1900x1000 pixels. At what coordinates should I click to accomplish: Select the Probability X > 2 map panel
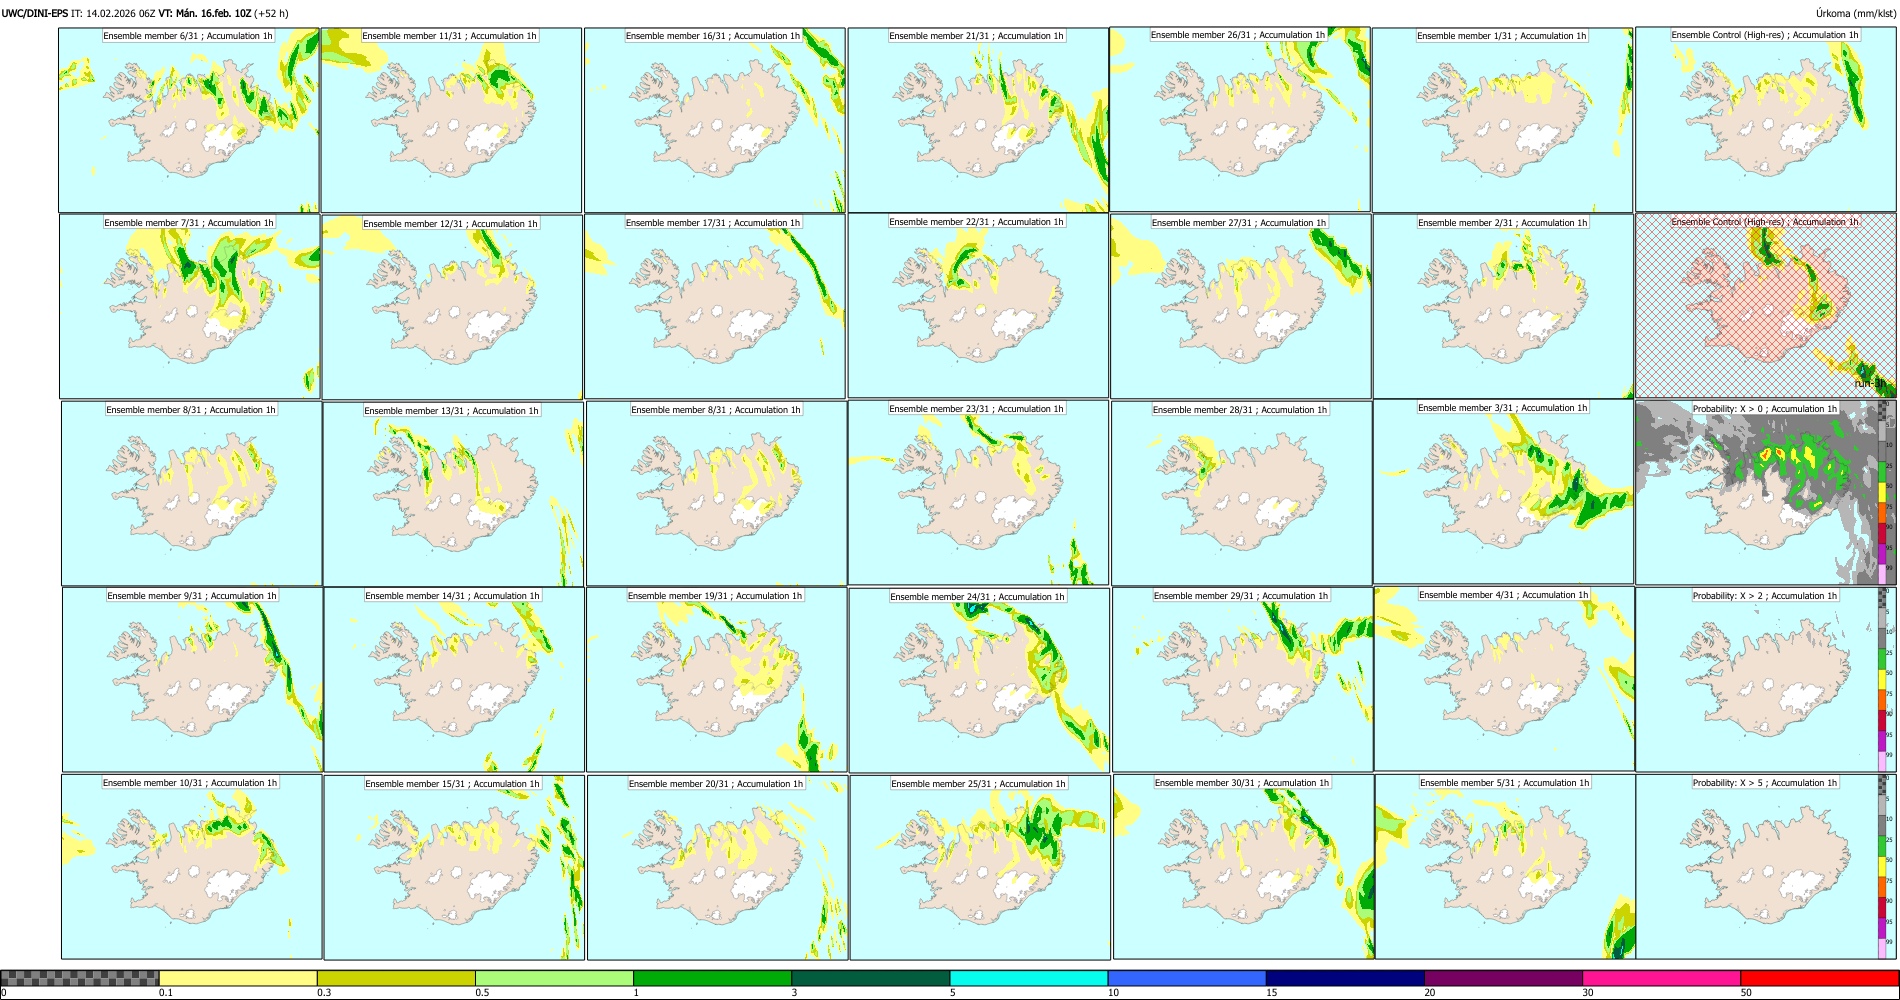pyautogui.click(x=1766, y=679)
